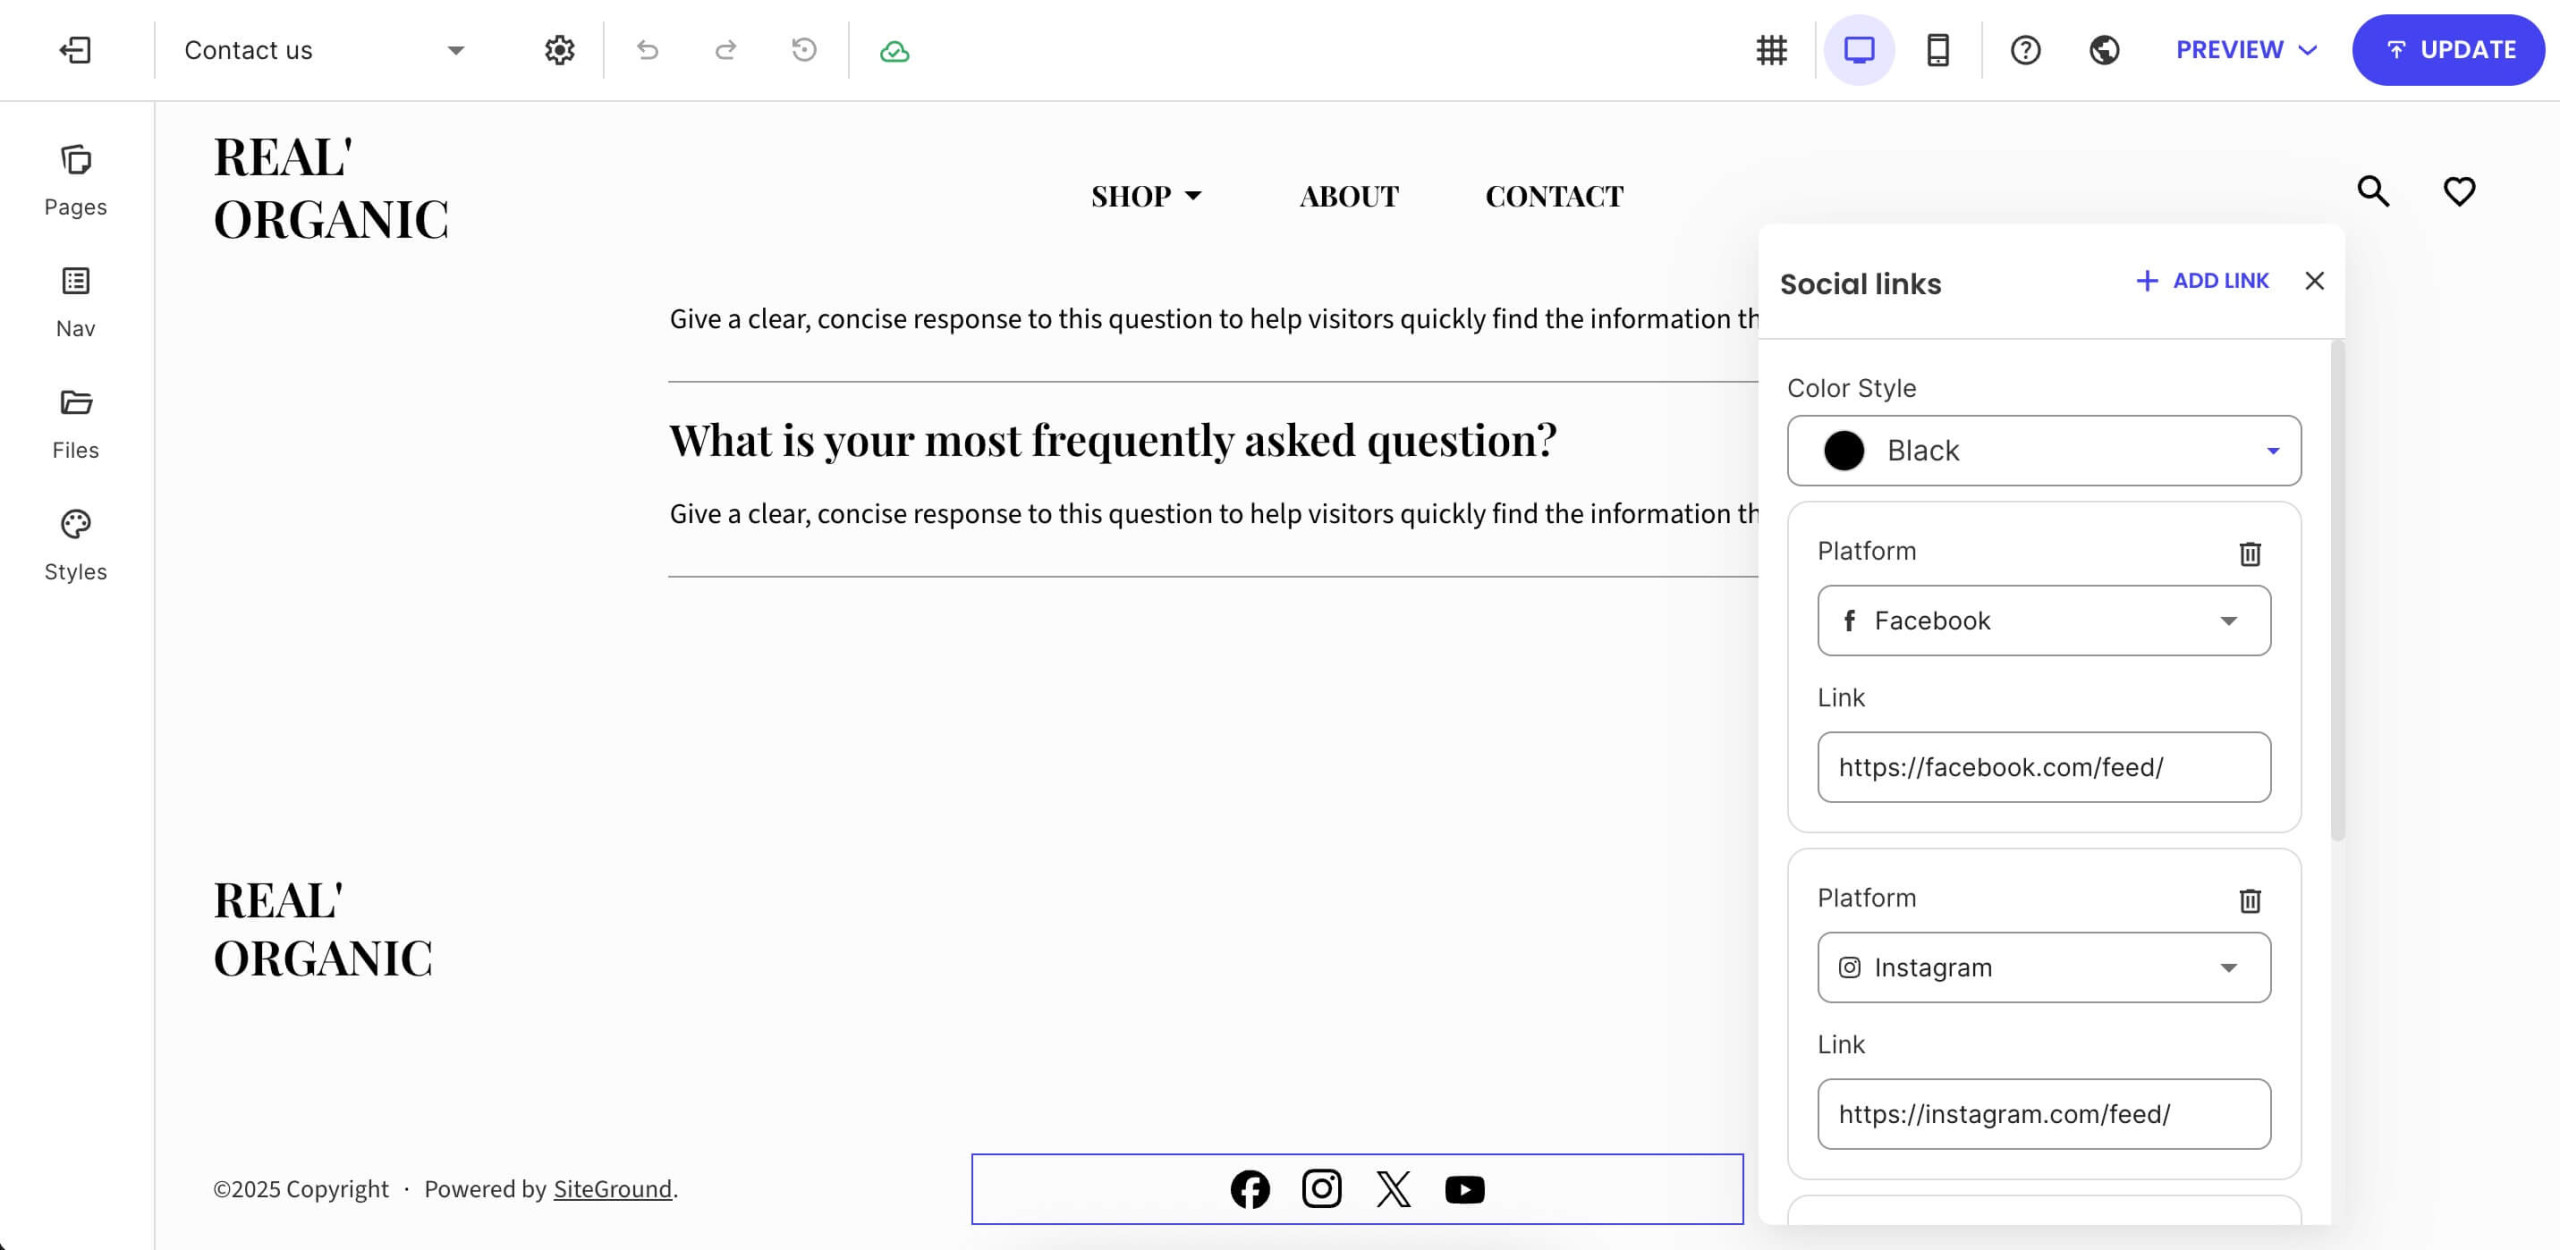Open the Styles panel

tap(76, 546)
